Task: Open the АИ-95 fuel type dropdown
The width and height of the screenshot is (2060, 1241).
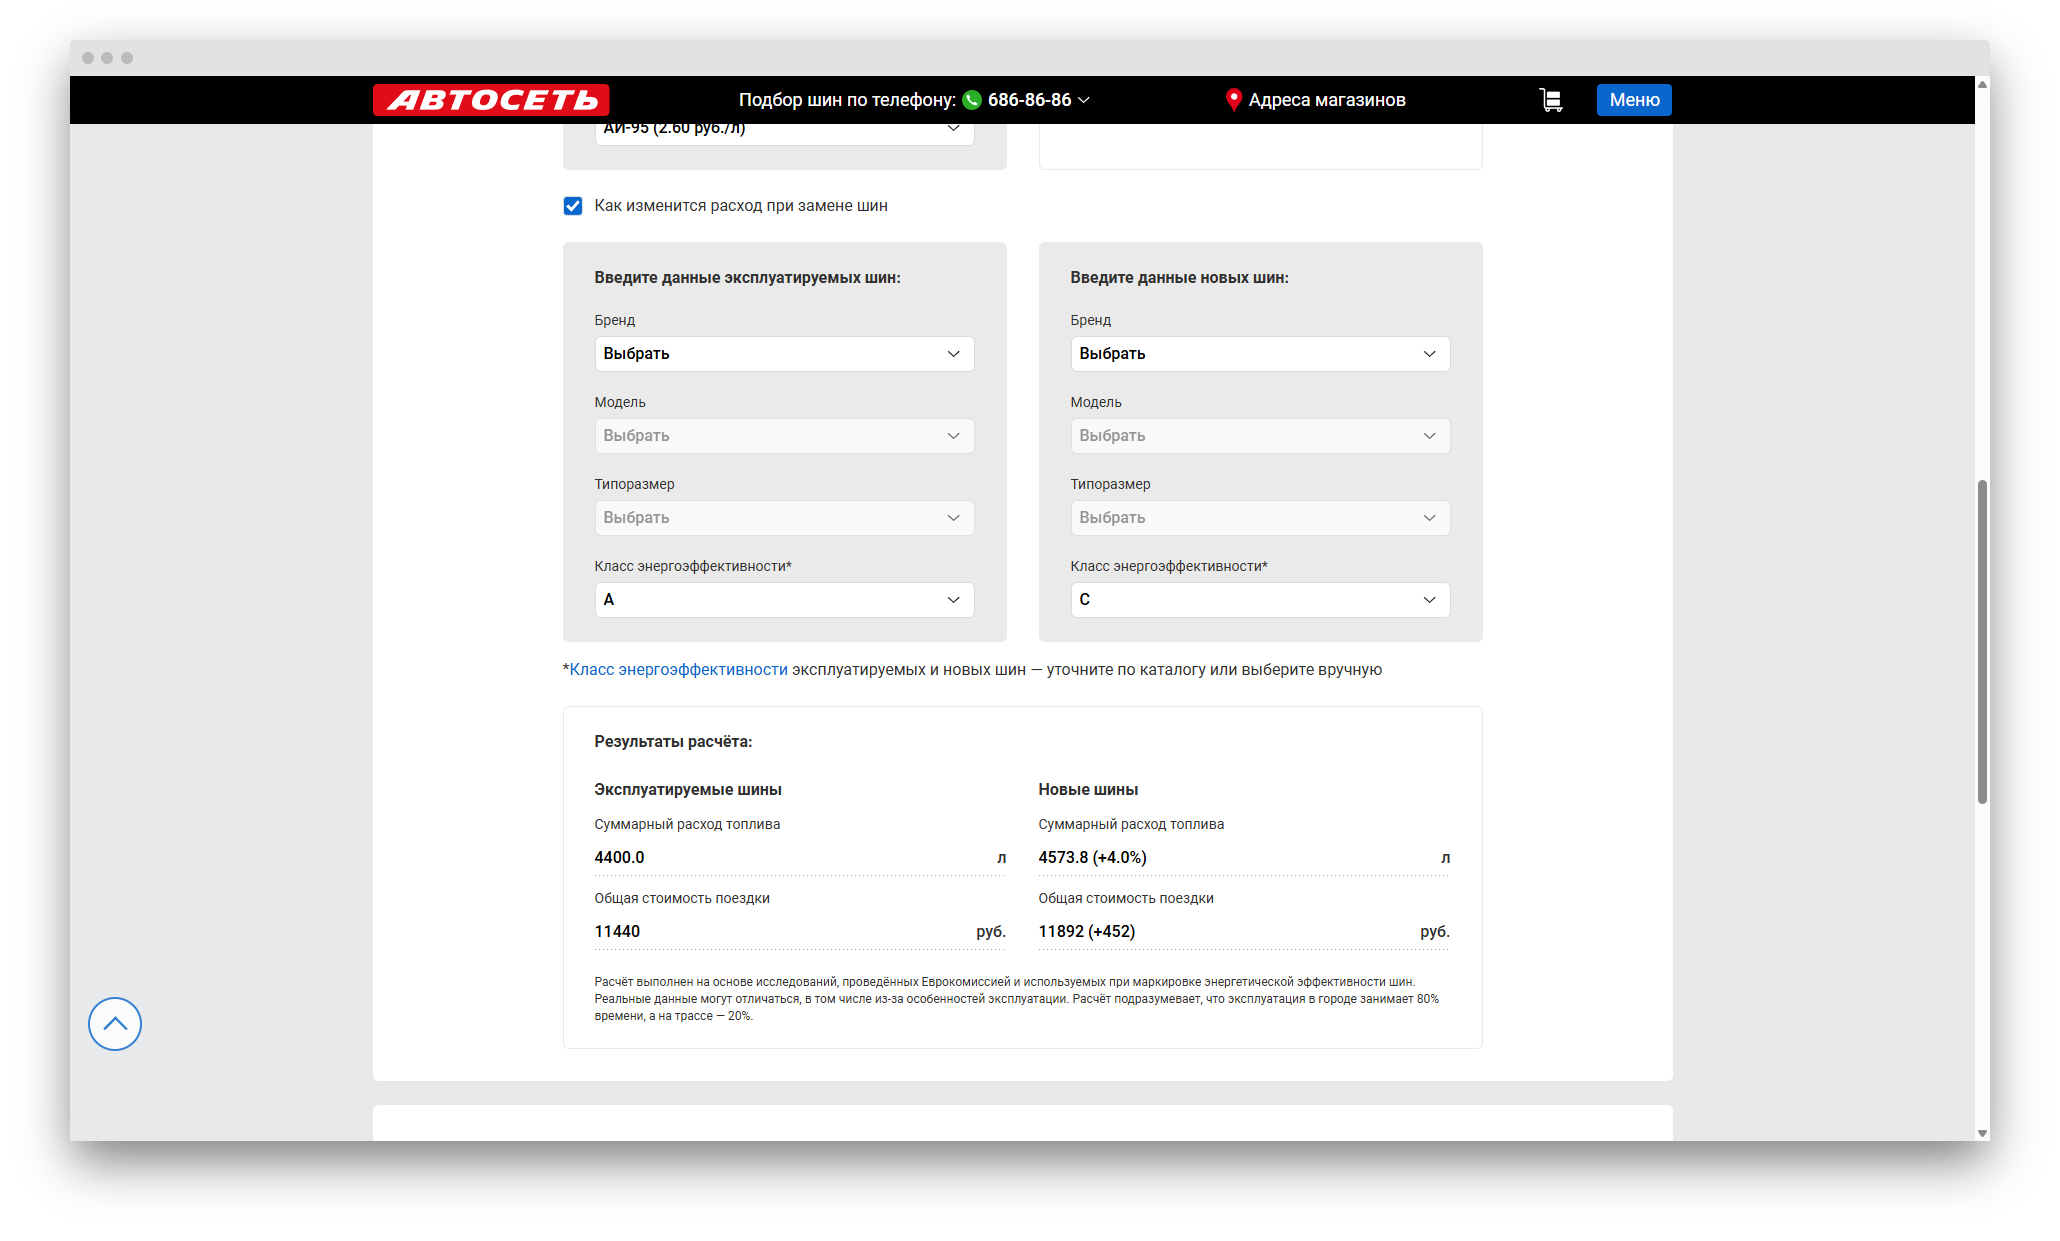Action: pyautogui.click(x=784, y=132)
